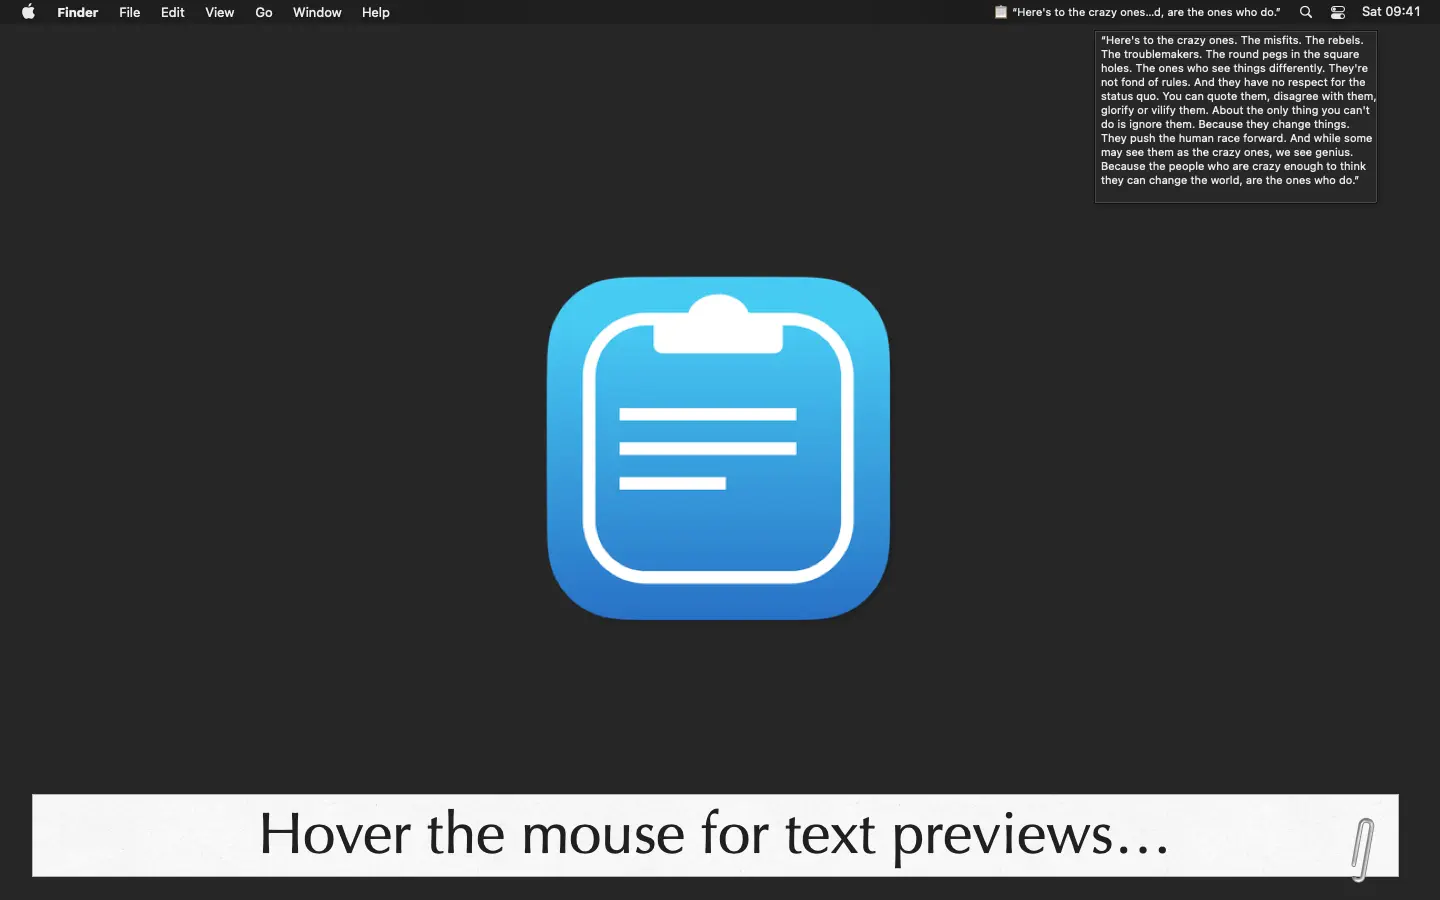Open Control Center icon in menu bar
The height and width of the screenshot is (900, 1440).
1338,12
